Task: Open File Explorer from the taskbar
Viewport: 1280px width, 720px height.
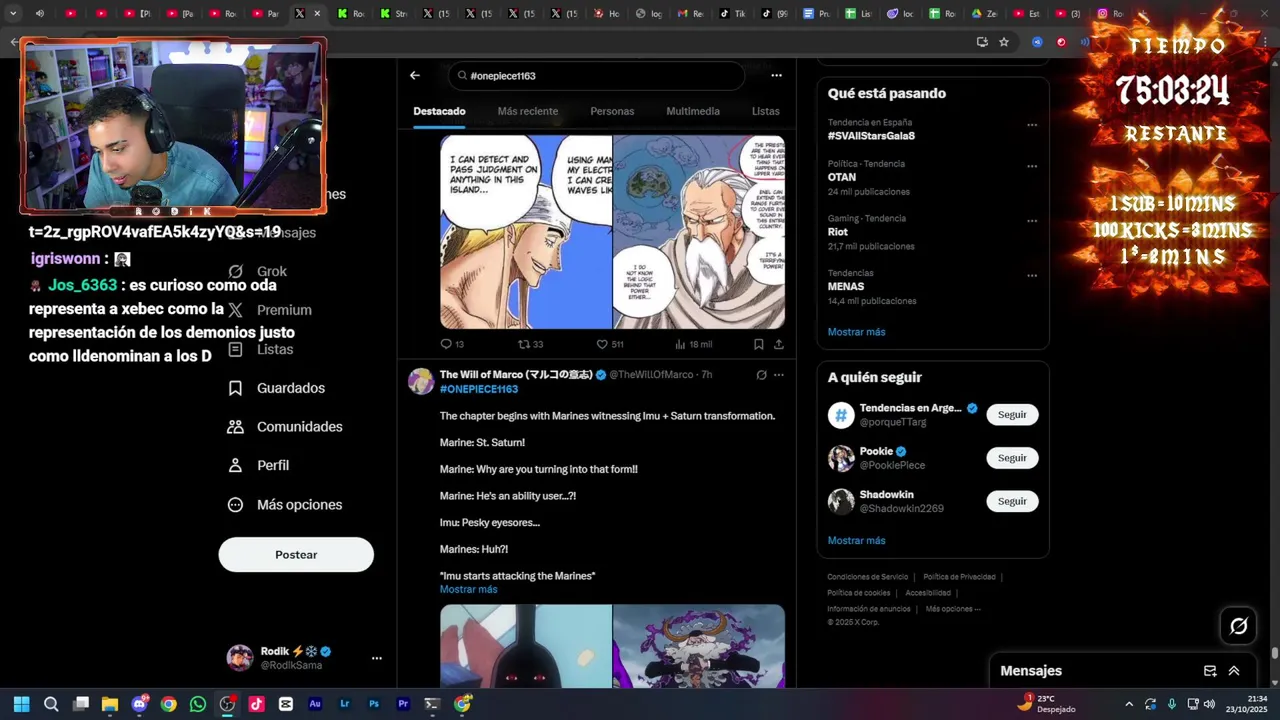Action: 110,704
